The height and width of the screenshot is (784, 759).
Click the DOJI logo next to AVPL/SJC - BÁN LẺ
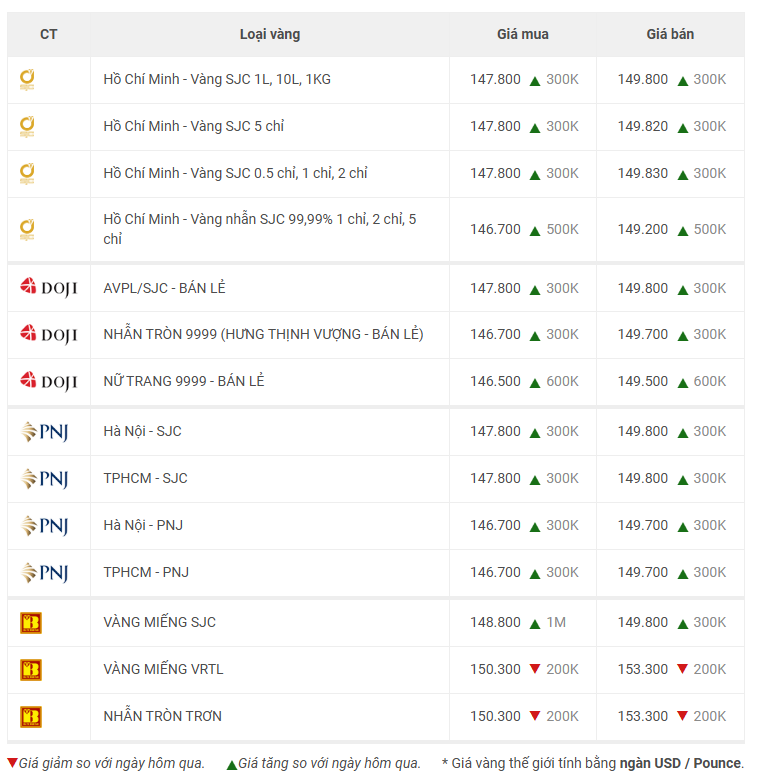click(x=48, y=288)
